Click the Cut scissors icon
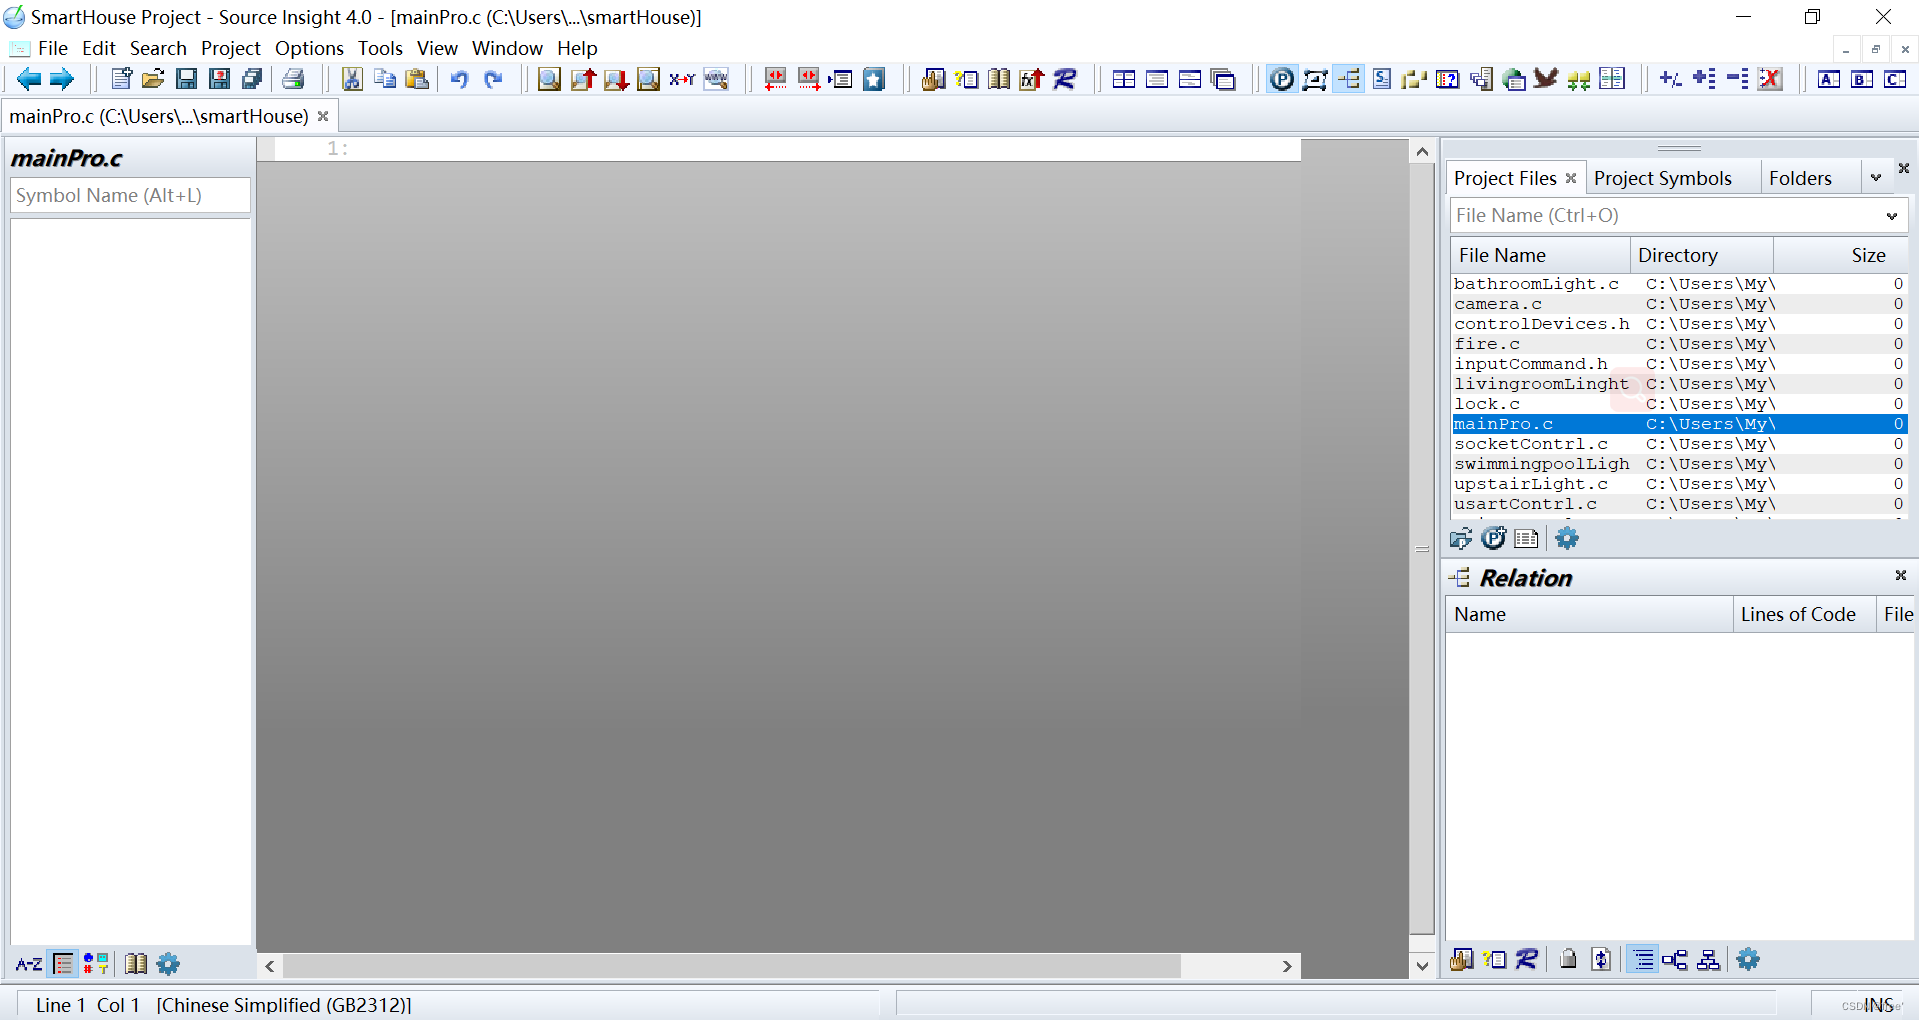1919x1020 pixels. click(352, 79)
